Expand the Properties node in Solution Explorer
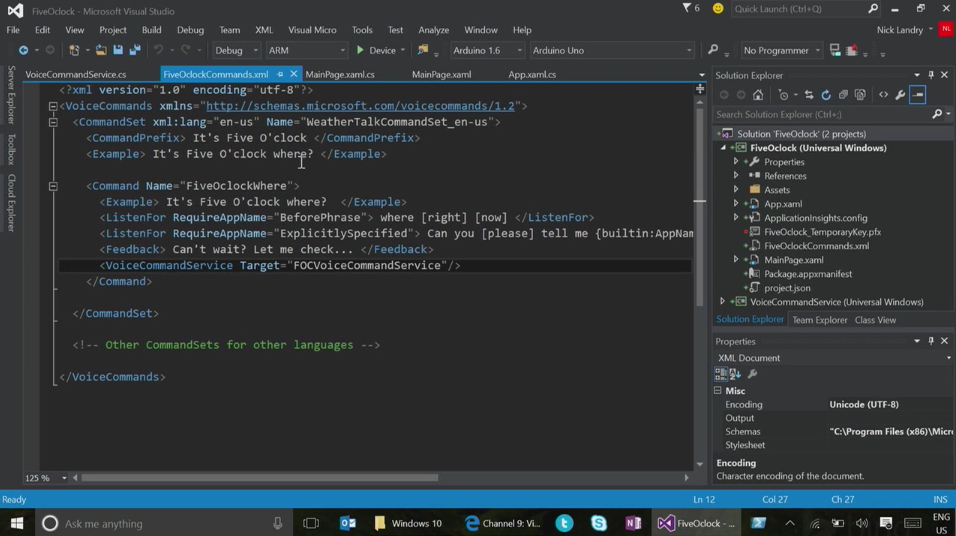The width and height of the screenshot is (956, 536). tap(736, 162)
